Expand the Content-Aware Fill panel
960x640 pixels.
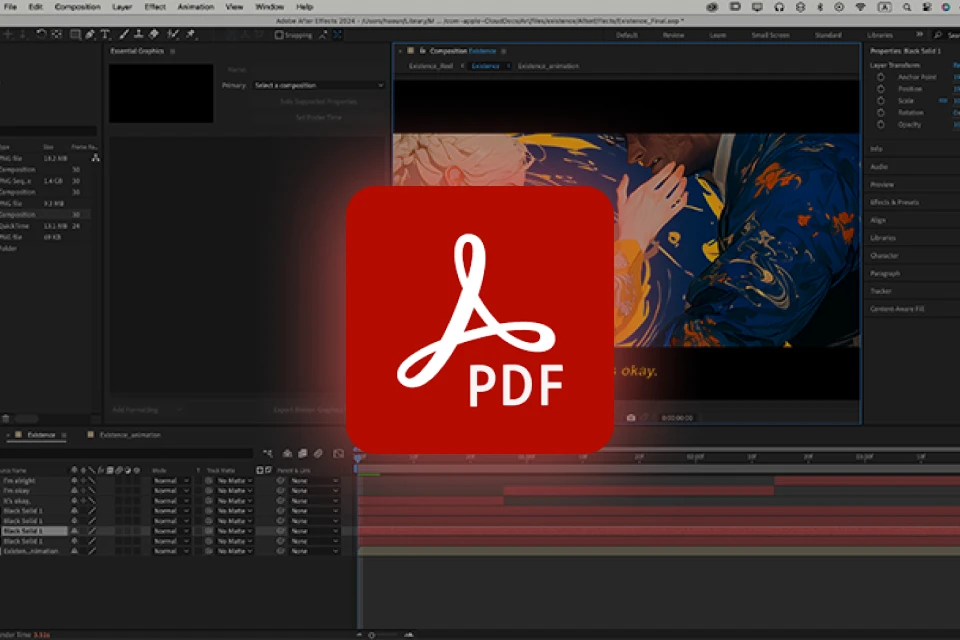pyautogui.click(x=897, y=309)
